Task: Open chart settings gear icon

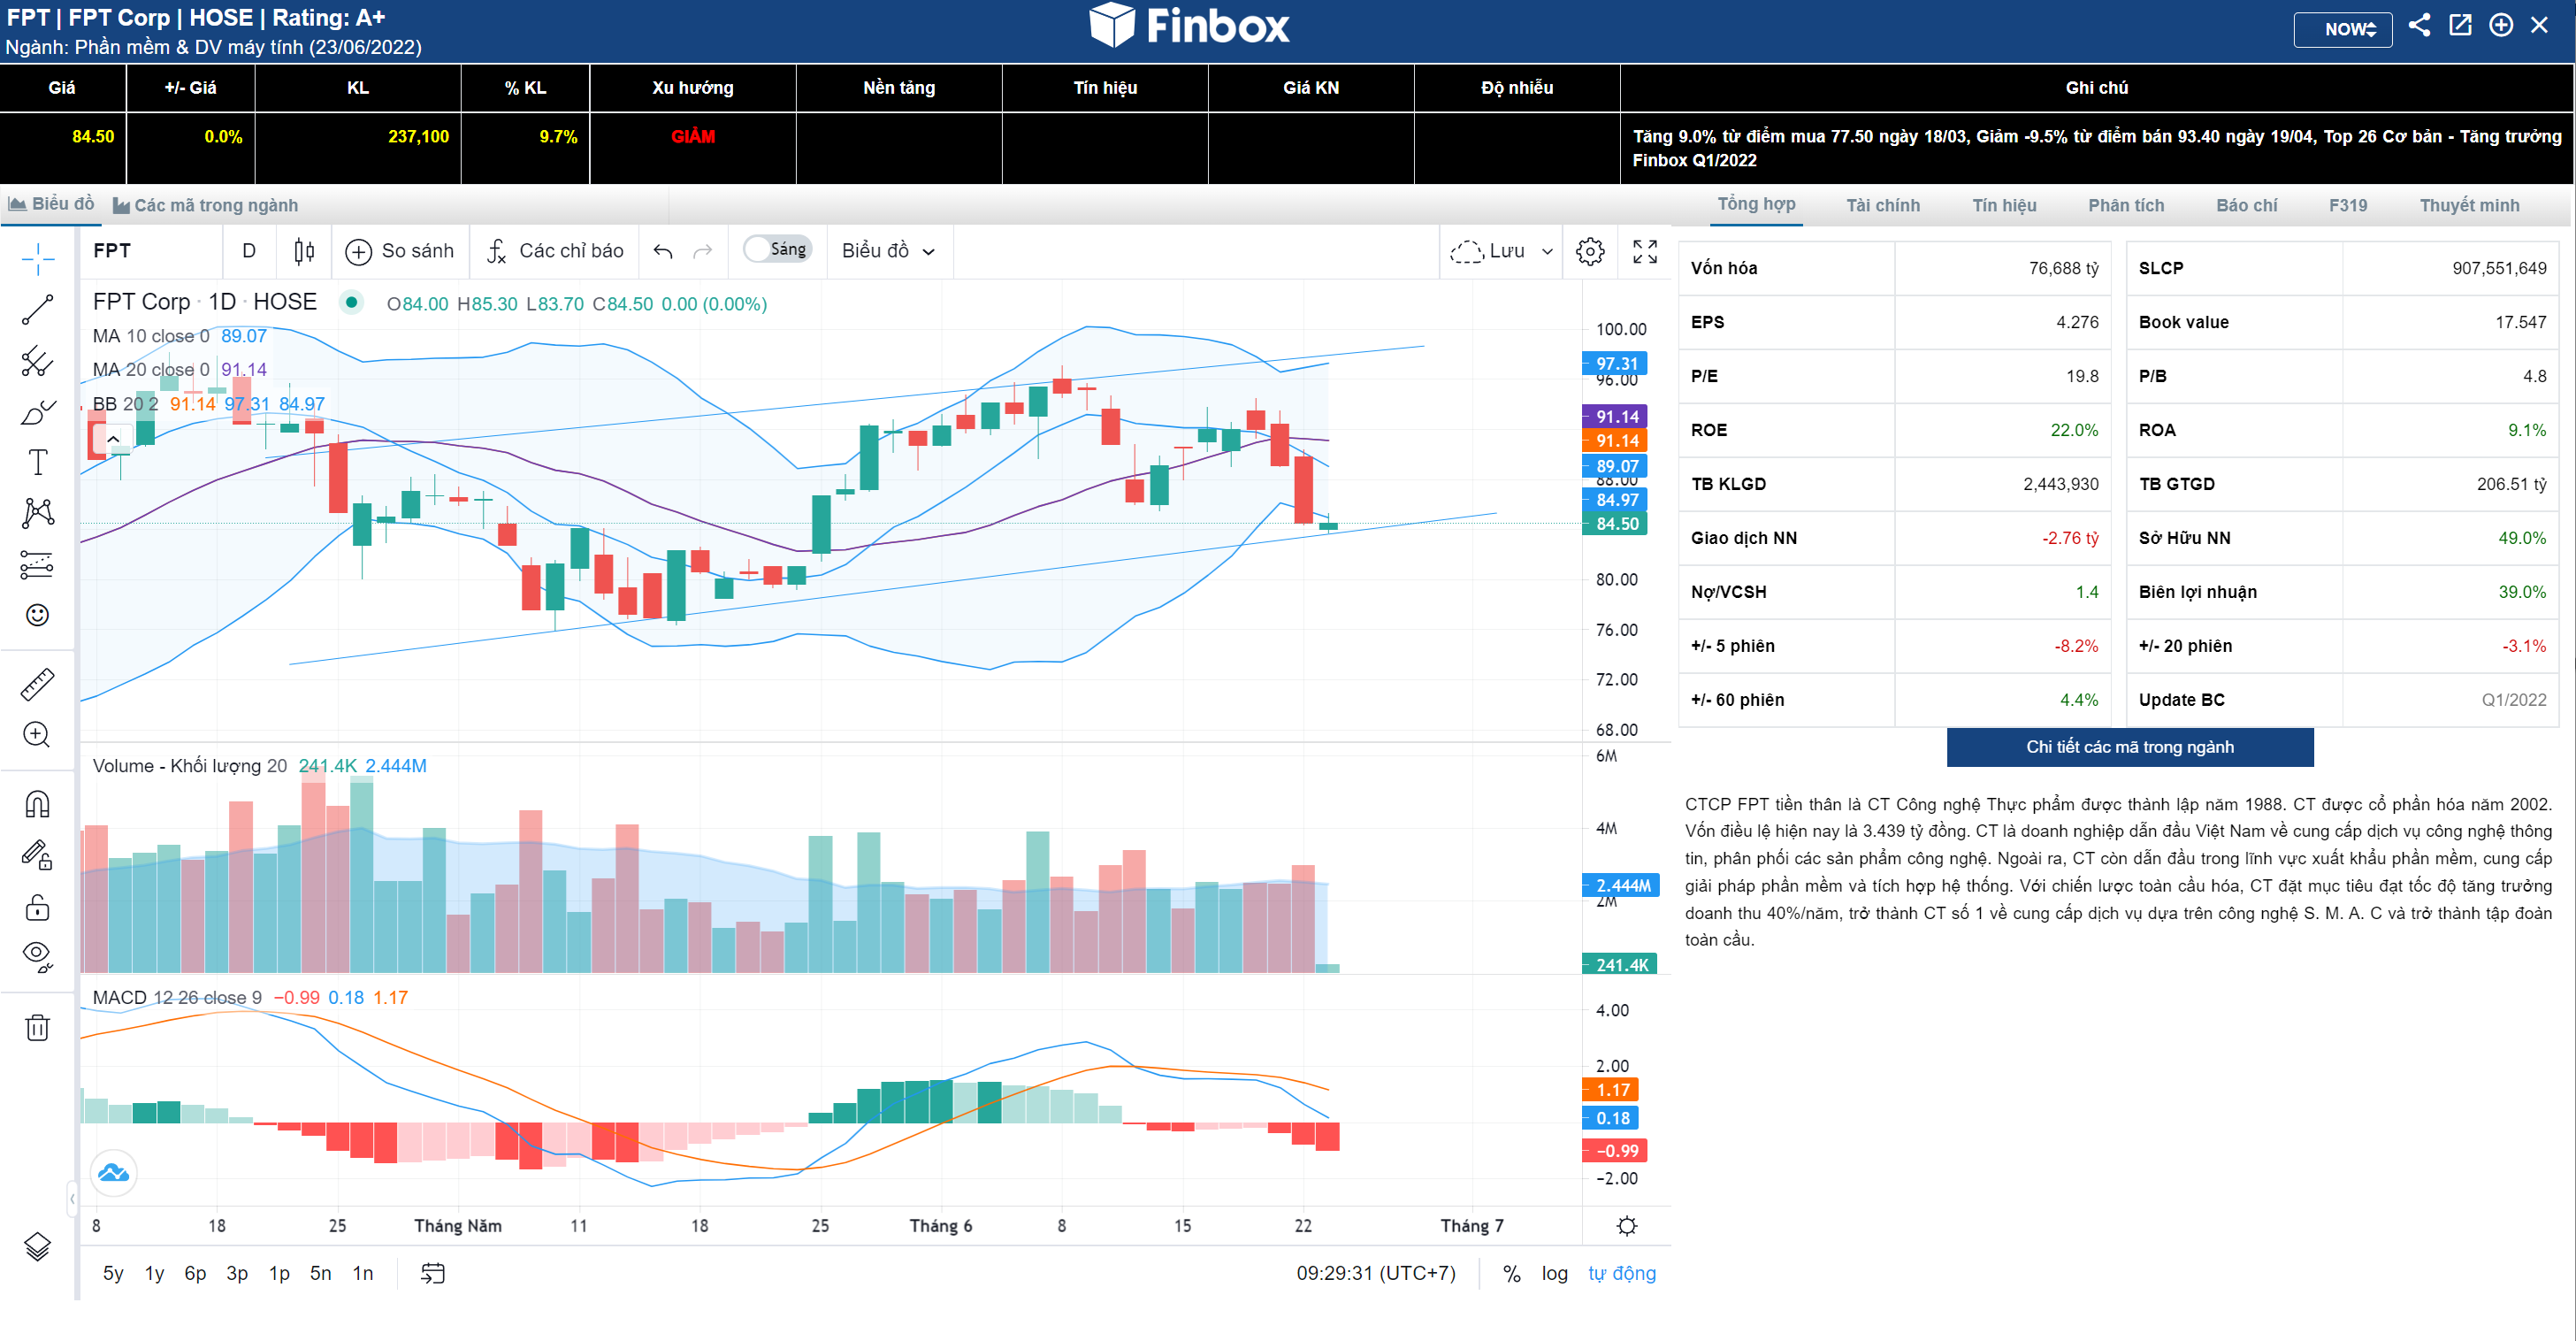Action: point(1589,251)
